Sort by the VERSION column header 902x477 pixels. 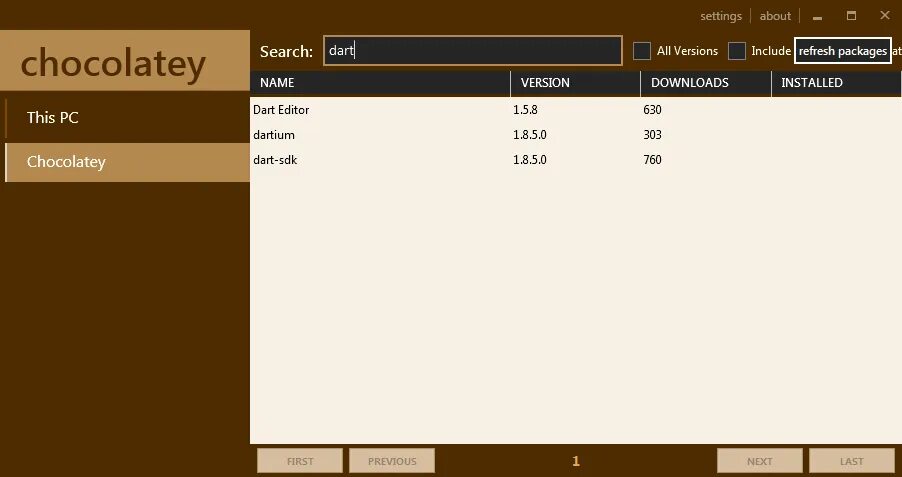(575, 83)
